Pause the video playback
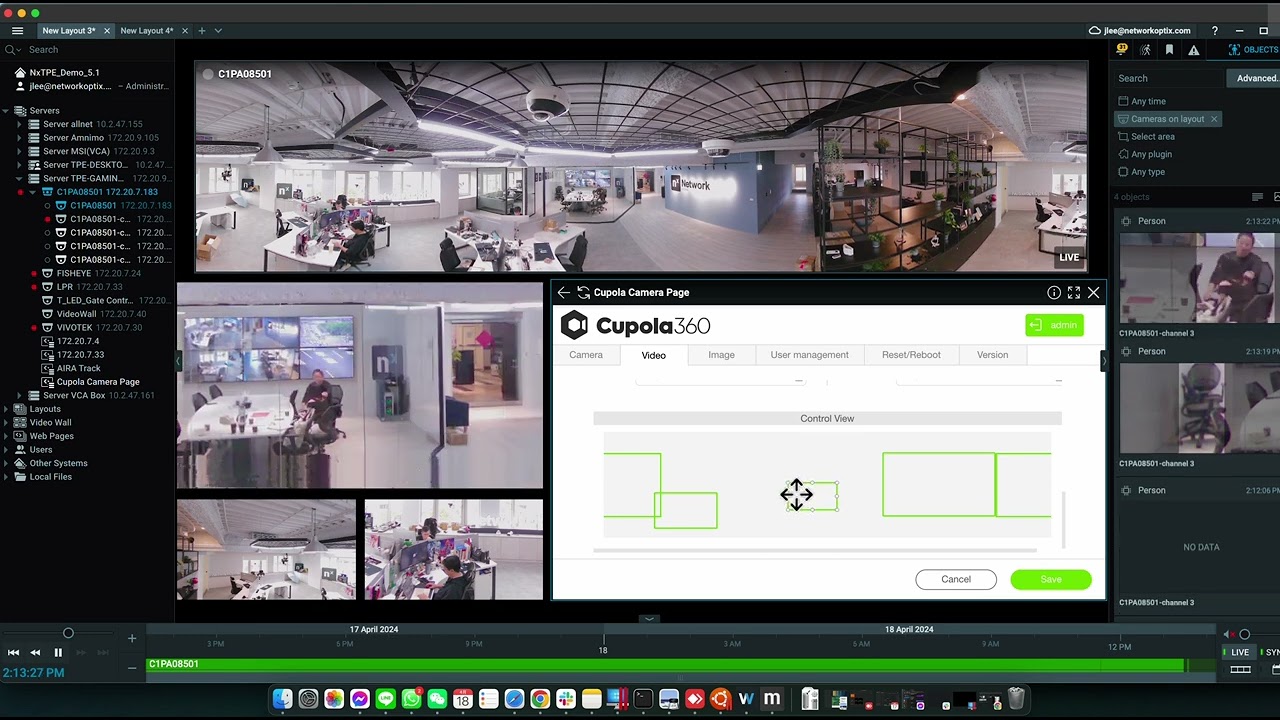The width and height of the screenshot is (1280, 720). click(x=58, y=653)
